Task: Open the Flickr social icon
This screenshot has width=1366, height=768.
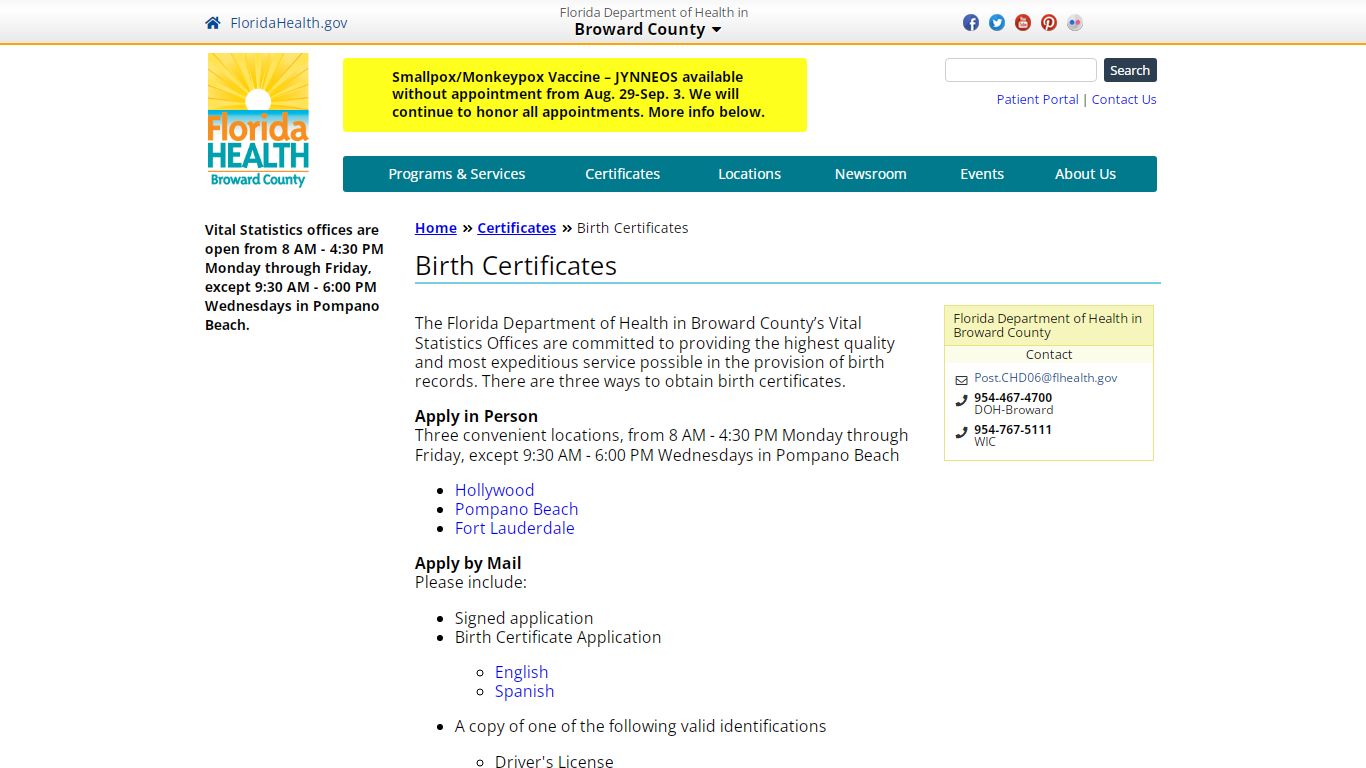Action: point(1075,23)
